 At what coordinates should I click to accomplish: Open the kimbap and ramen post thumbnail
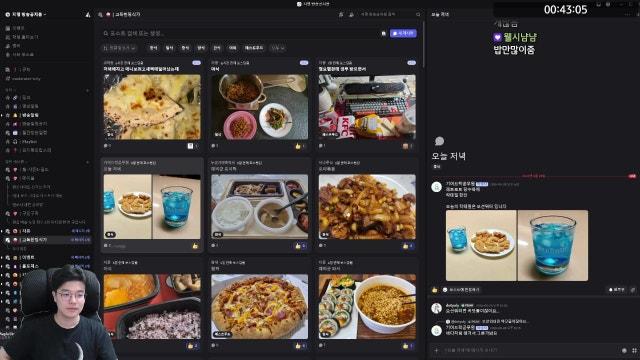367,306
